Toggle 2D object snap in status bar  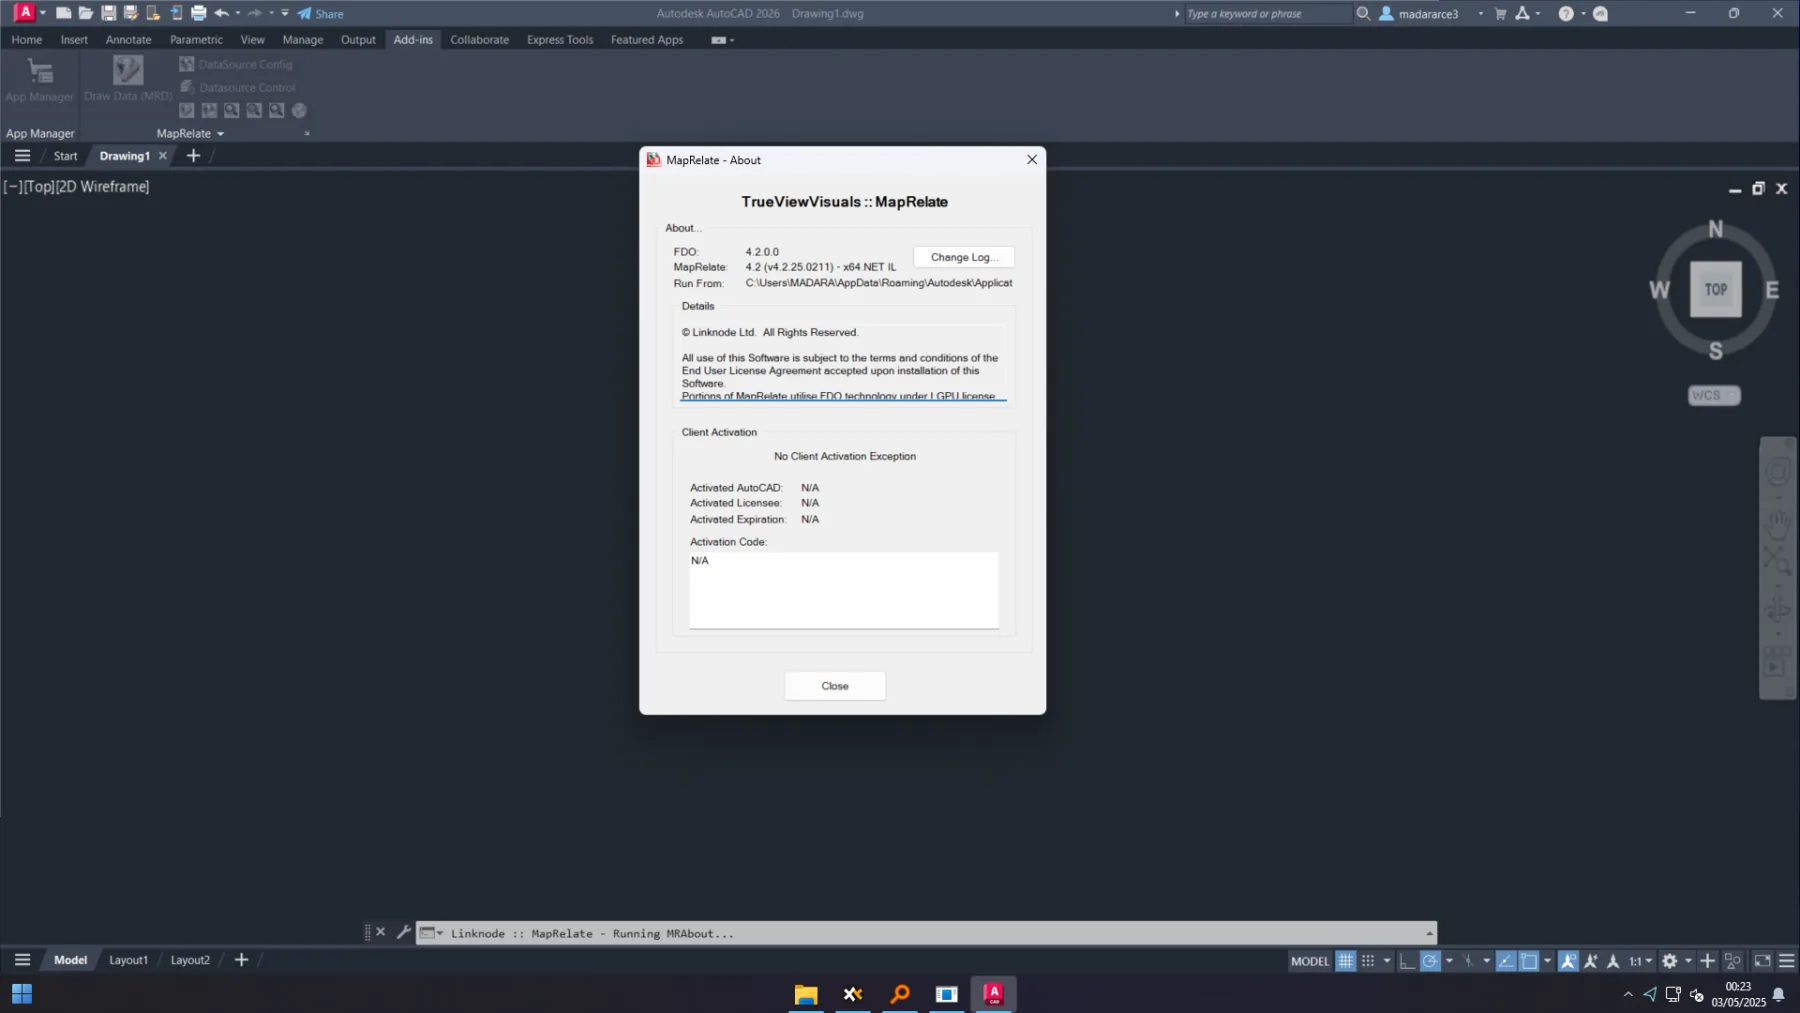pyautogui.click(x=1529, y=961)
